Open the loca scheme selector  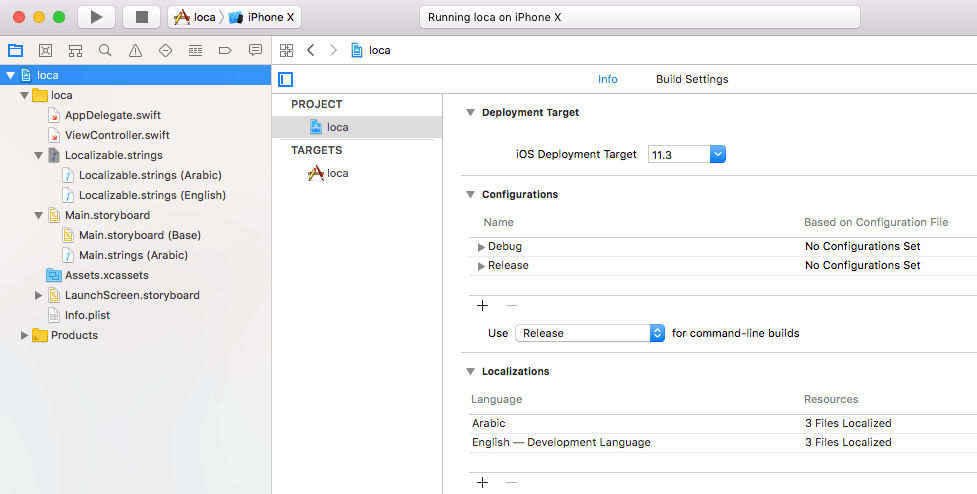click(194, 17)
